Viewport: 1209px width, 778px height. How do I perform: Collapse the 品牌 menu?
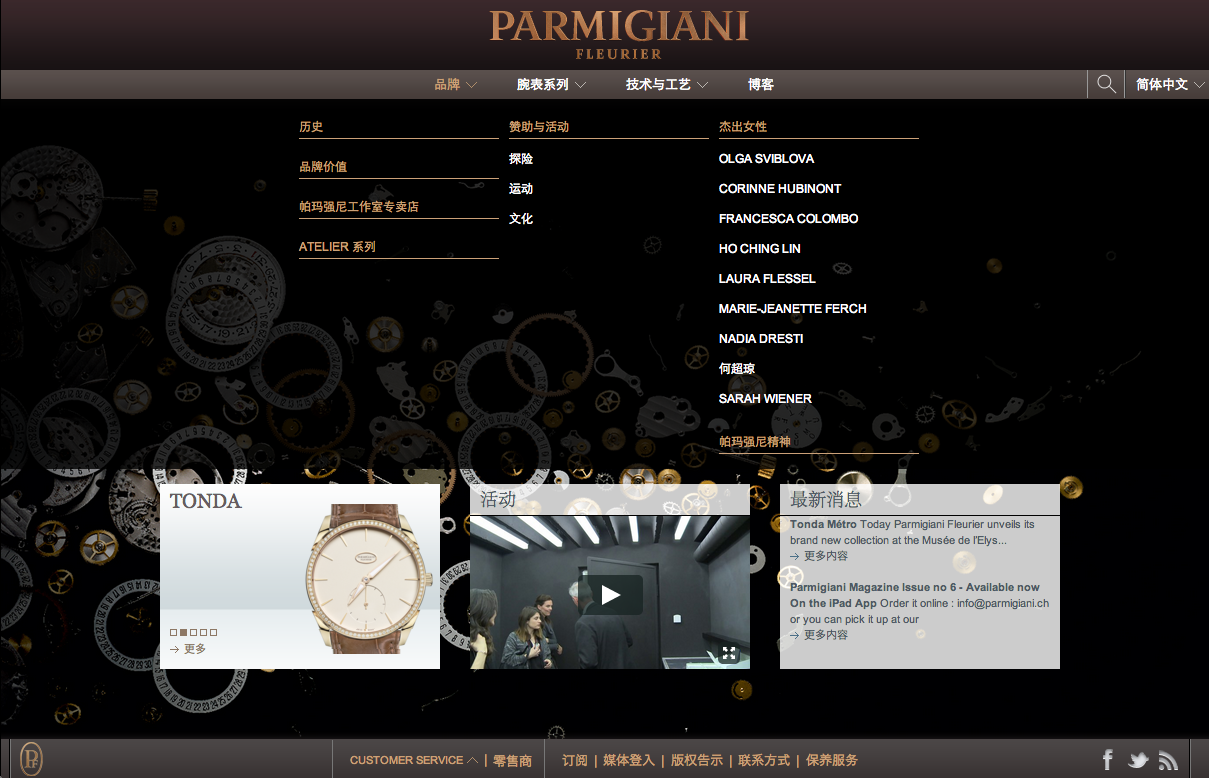coord(456,85)
